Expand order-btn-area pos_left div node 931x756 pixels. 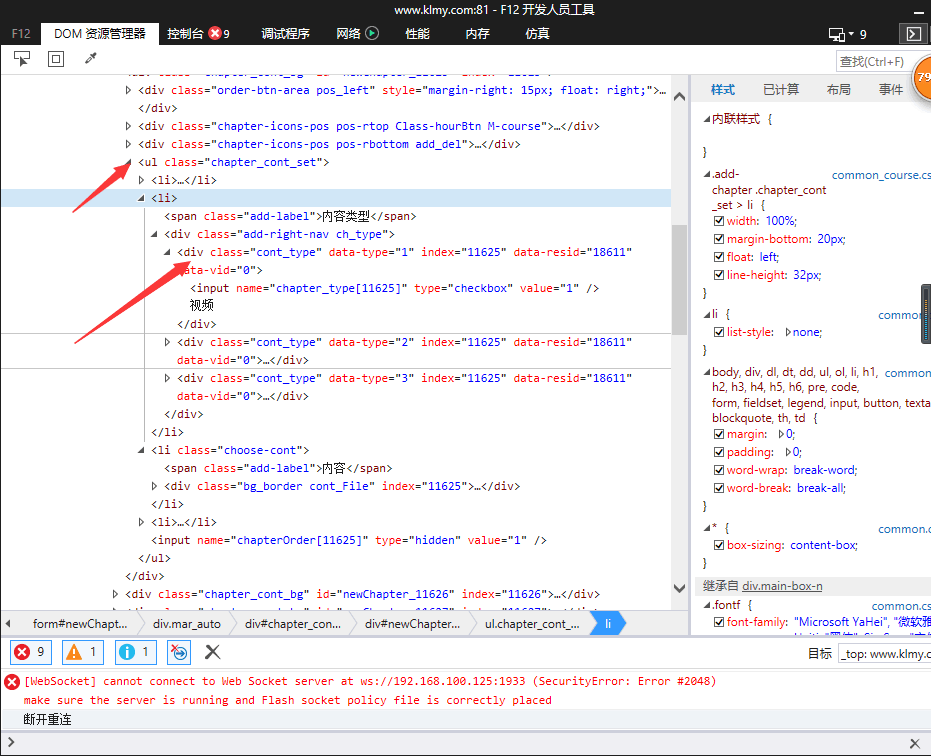tap(128, 90)
